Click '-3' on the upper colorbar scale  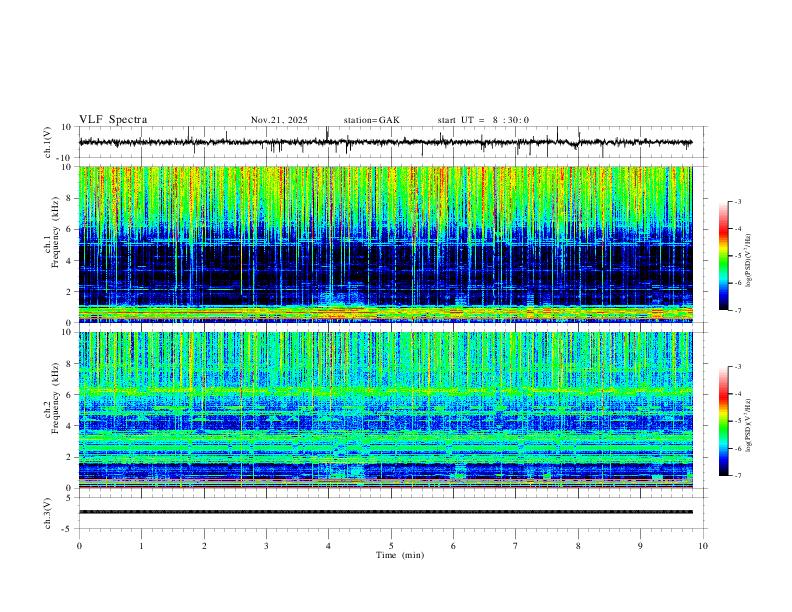pos(737,201)
